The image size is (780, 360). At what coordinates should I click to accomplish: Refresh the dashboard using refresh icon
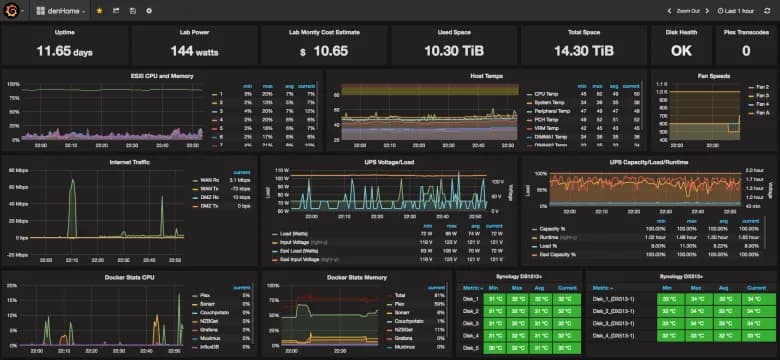(767, 11)
